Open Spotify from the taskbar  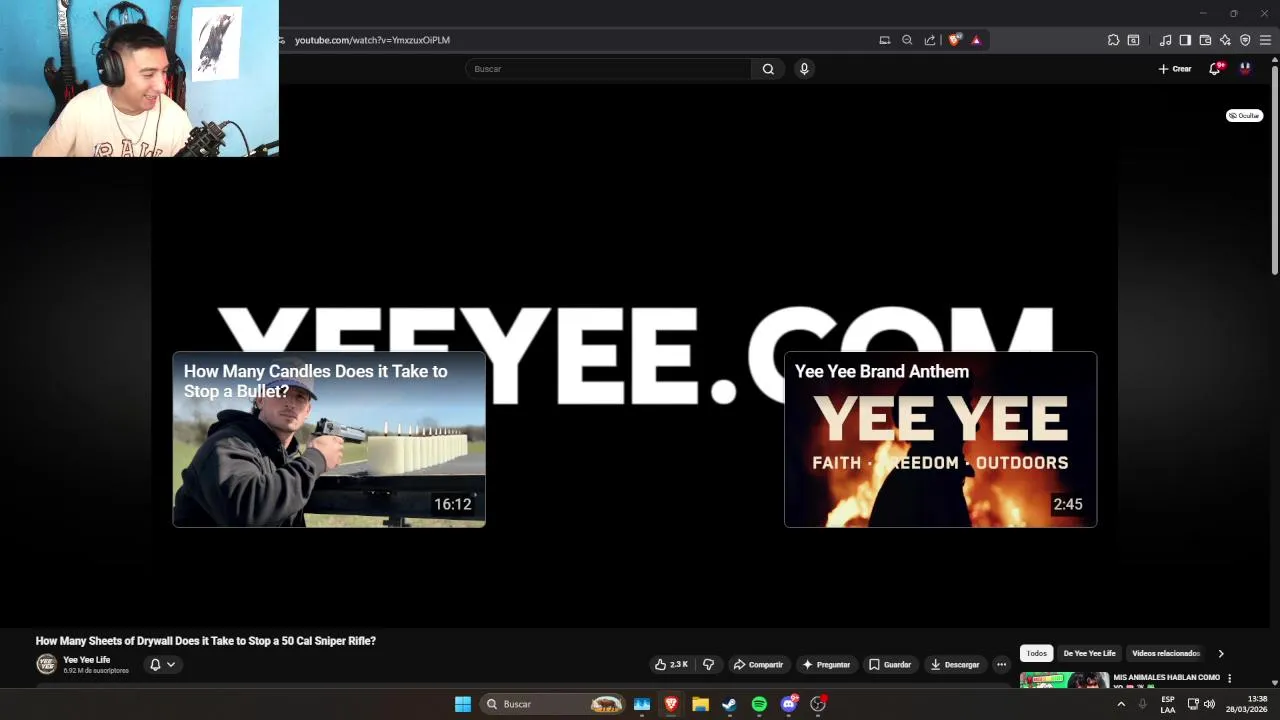click(x=759, y=704)
